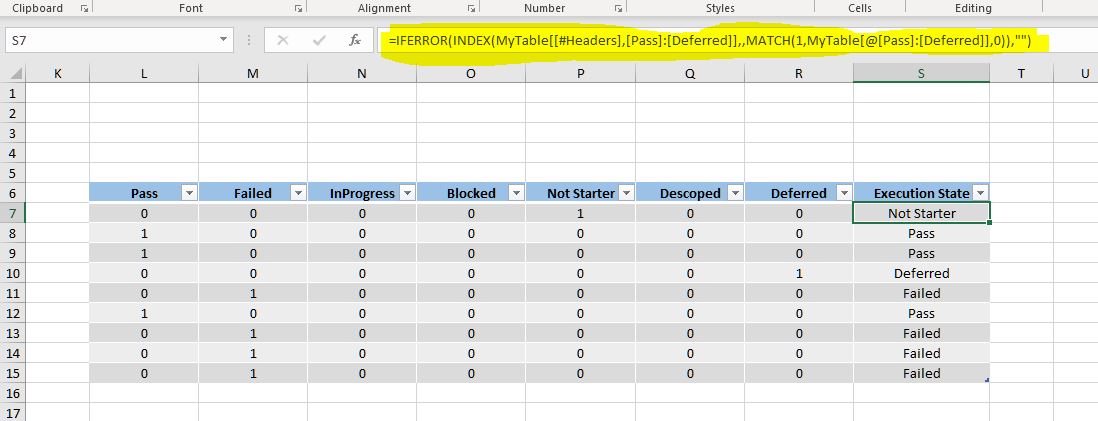Select cell S7 showing Not Starter
The image size is (1098, 421).
point(922,213)
